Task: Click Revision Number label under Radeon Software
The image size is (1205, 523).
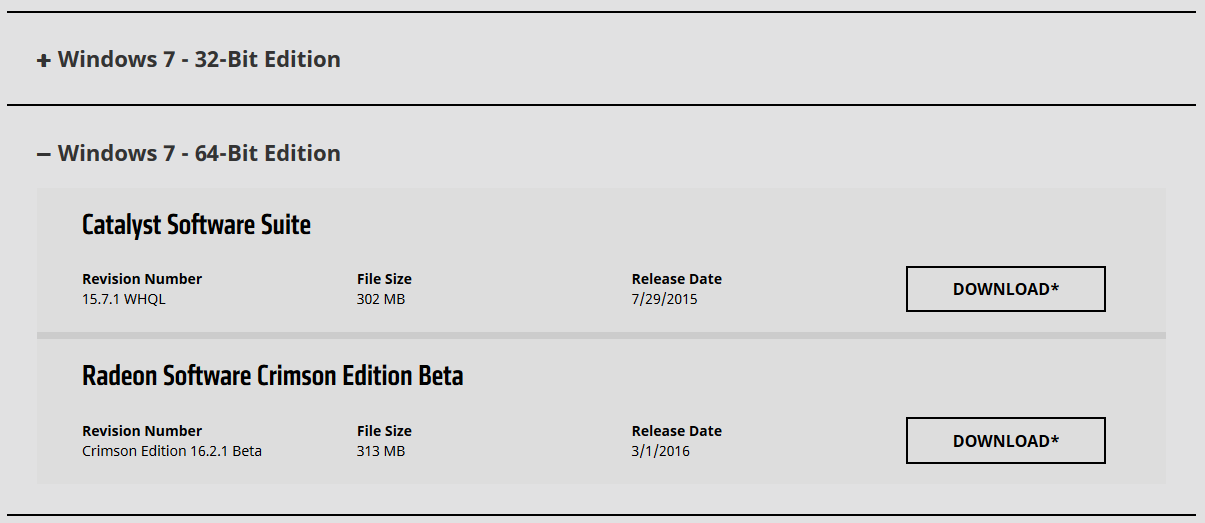Action: click(x=142, y=431)
